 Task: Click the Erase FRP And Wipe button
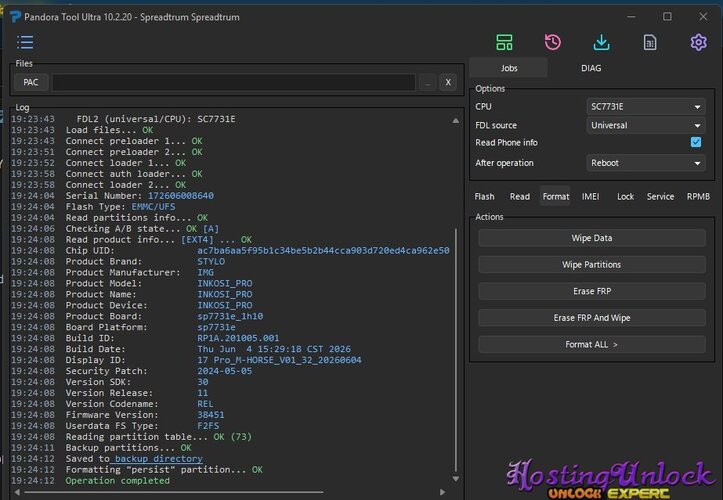tap(592, 318)
